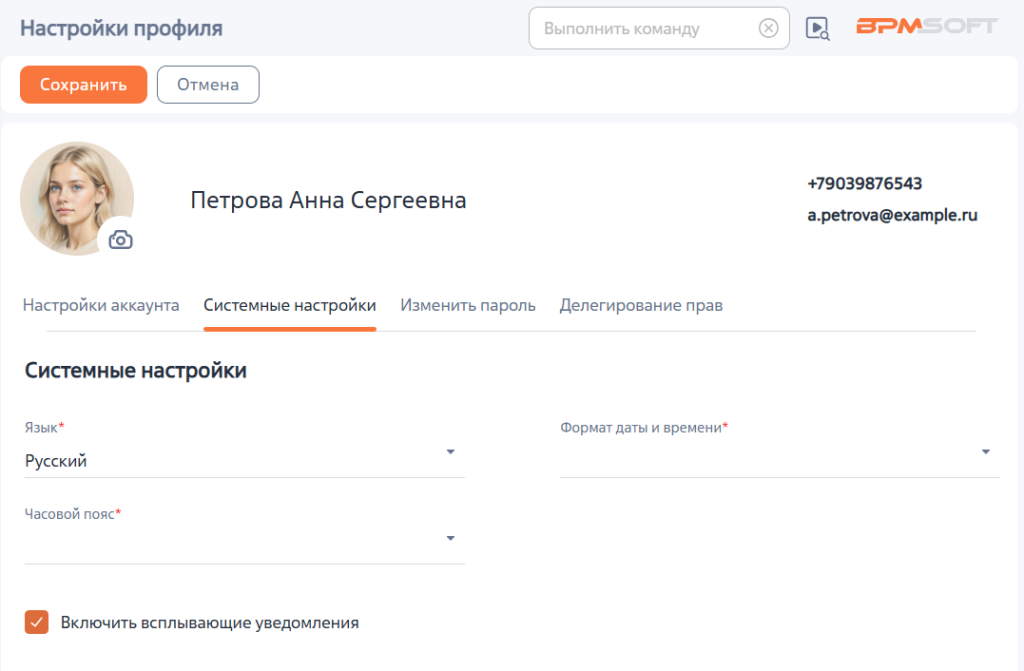The height and width of the screenshot is (671, 1024).
Task: Clear the command field with the X icon
Action: [768, 28]
